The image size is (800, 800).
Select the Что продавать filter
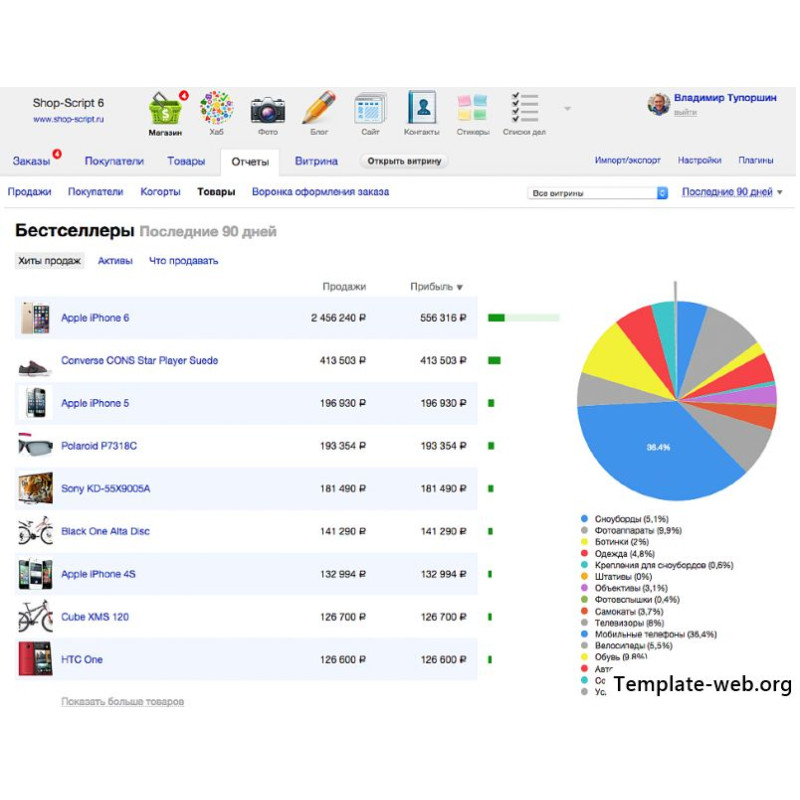point(183,261)
